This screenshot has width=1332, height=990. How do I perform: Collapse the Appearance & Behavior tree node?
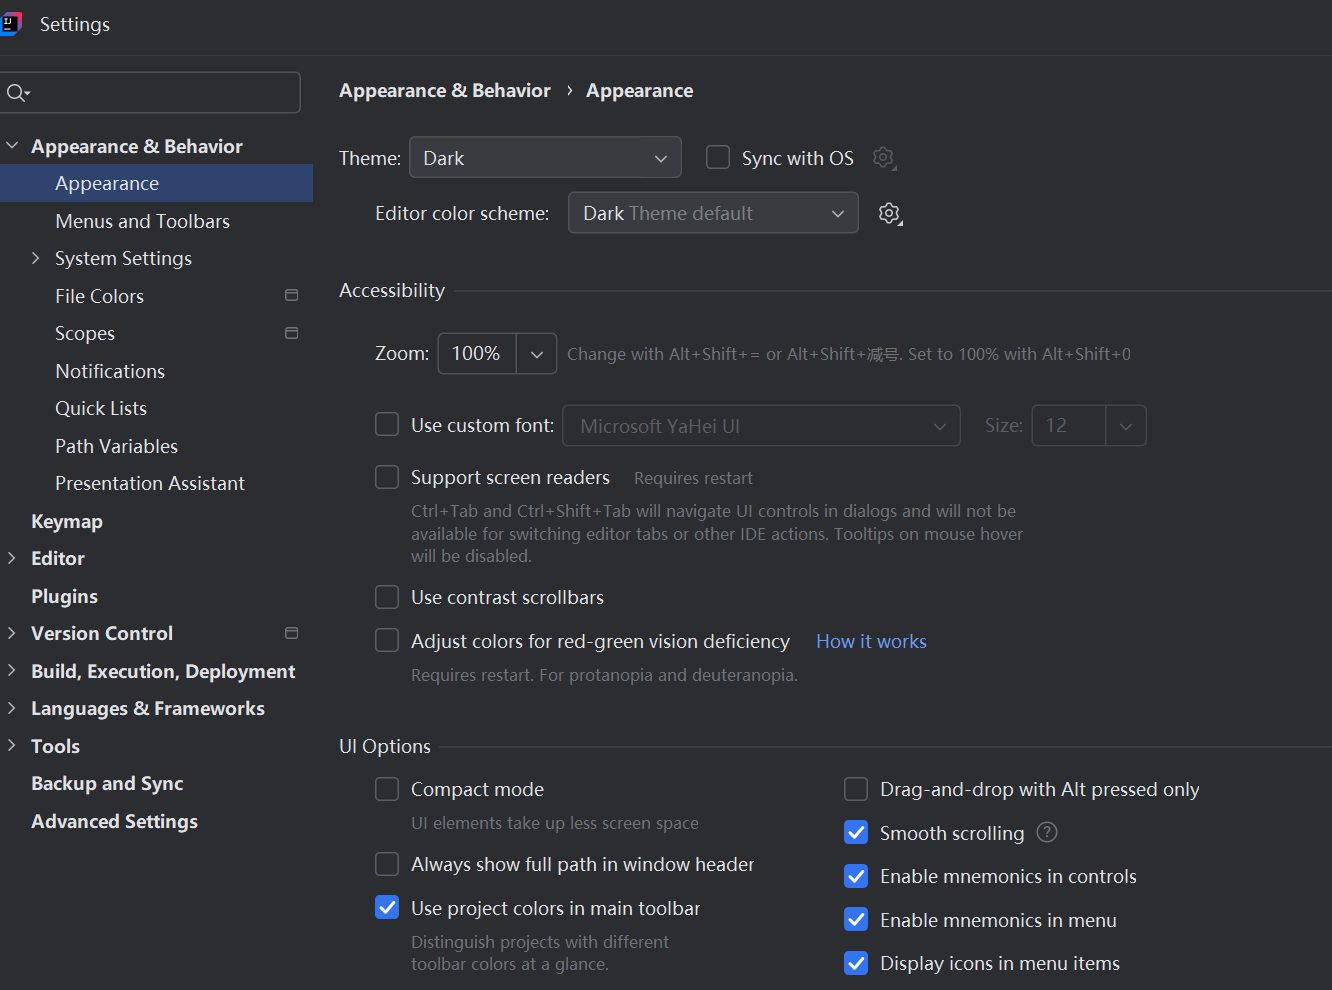[x=12, y=146]
